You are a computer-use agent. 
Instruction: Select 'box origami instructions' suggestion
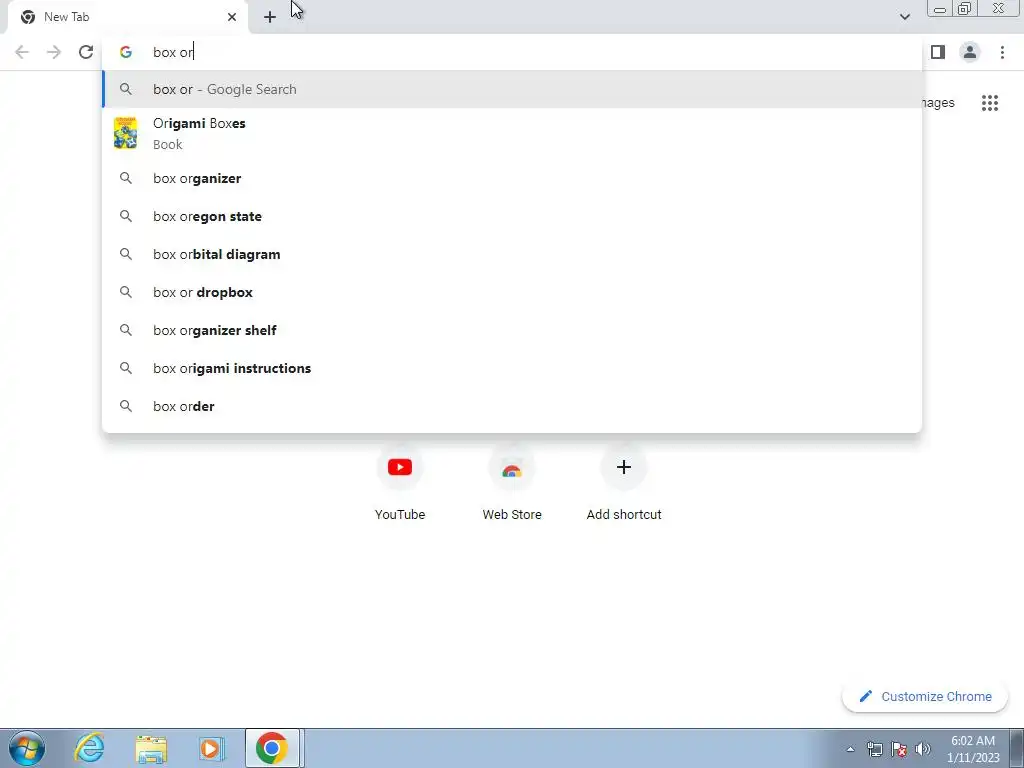click(x=512, y=368)
